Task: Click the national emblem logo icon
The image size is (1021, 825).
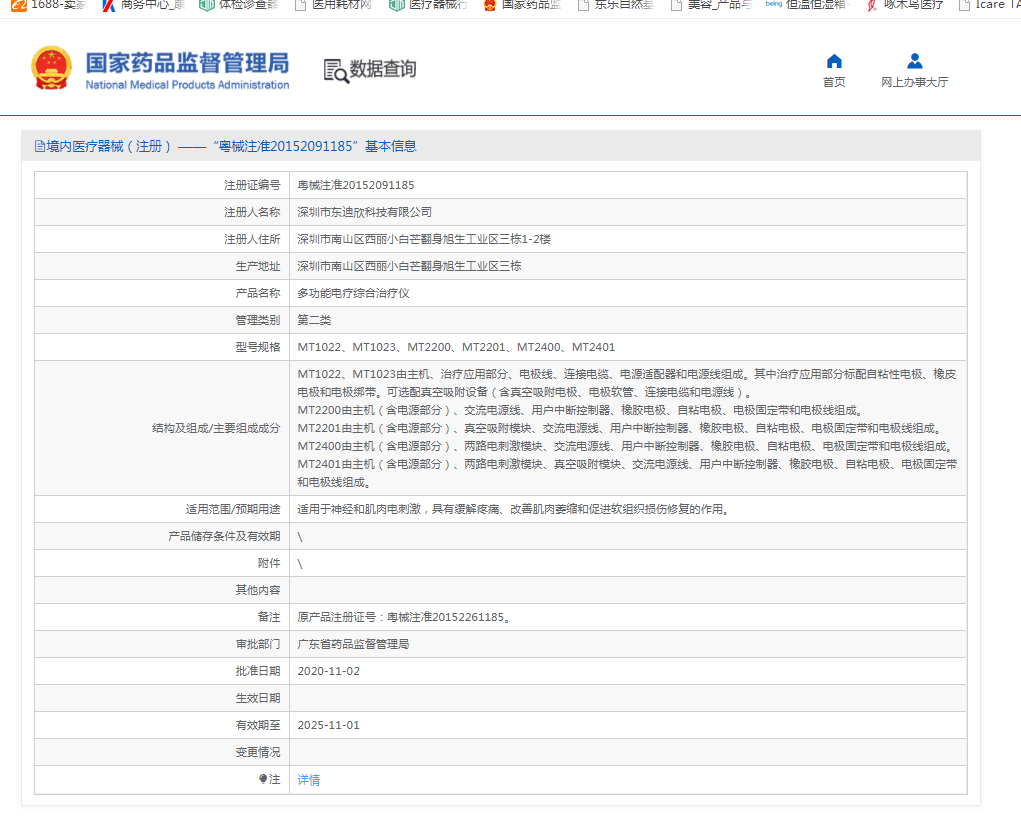Action: tap(51, 69)
